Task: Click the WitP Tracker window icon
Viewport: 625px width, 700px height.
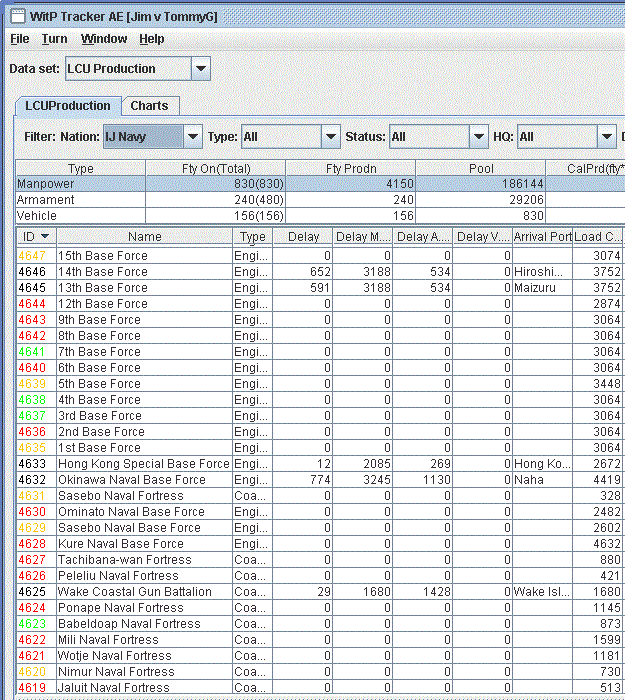Action: 18,17
